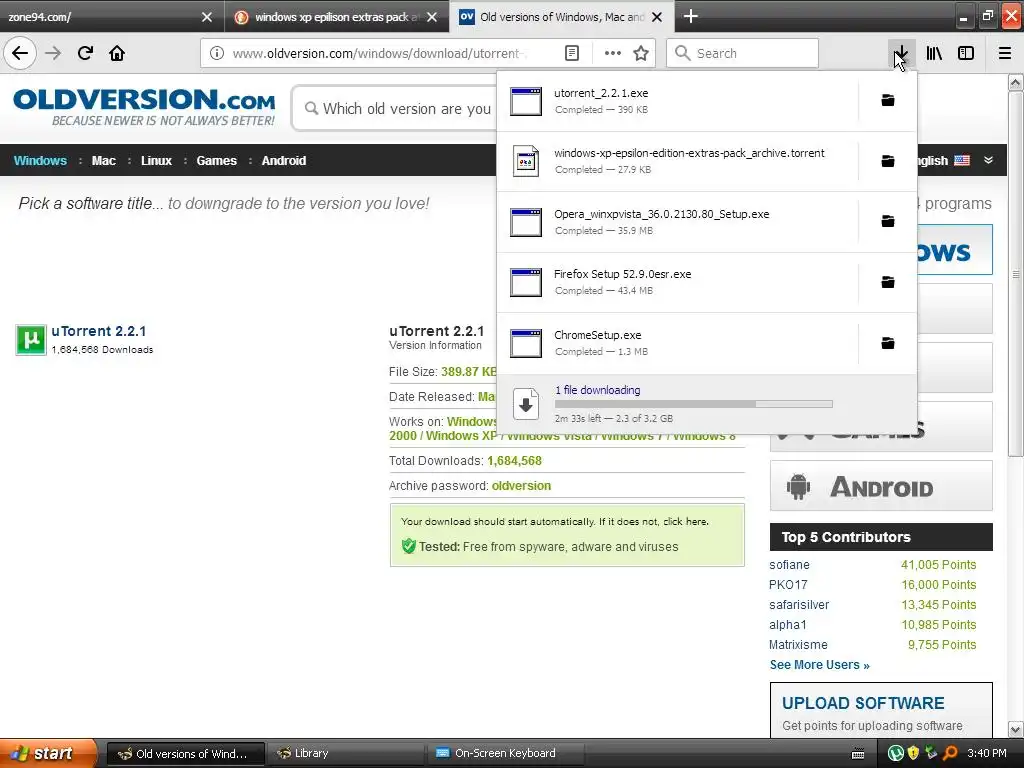This screenshot has width=1024, height=768.
Task: Reload the current page
Action: pos(85,53)
